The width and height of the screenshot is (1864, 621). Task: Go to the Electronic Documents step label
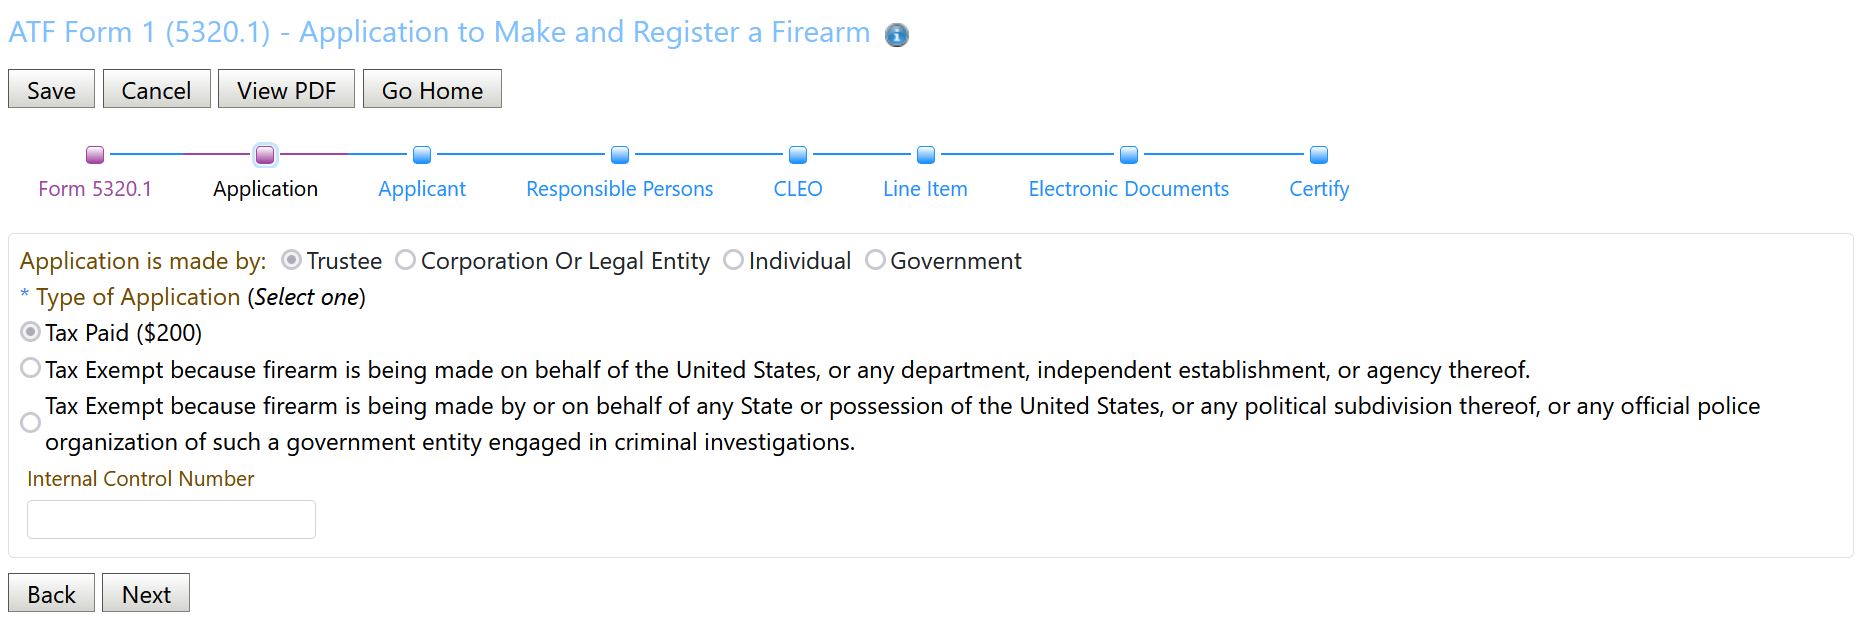click(1129, 189)
